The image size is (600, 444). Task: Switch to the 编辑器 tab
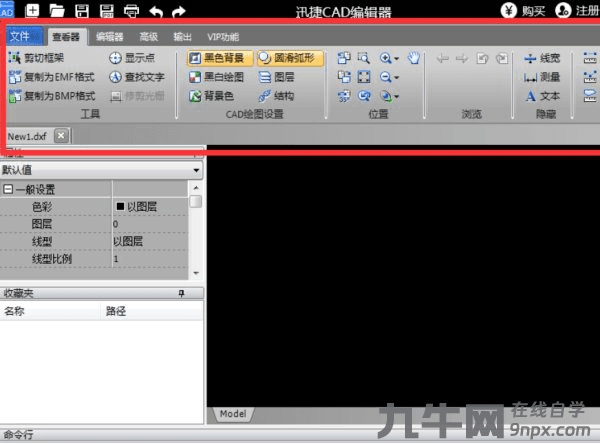point(109,37)
